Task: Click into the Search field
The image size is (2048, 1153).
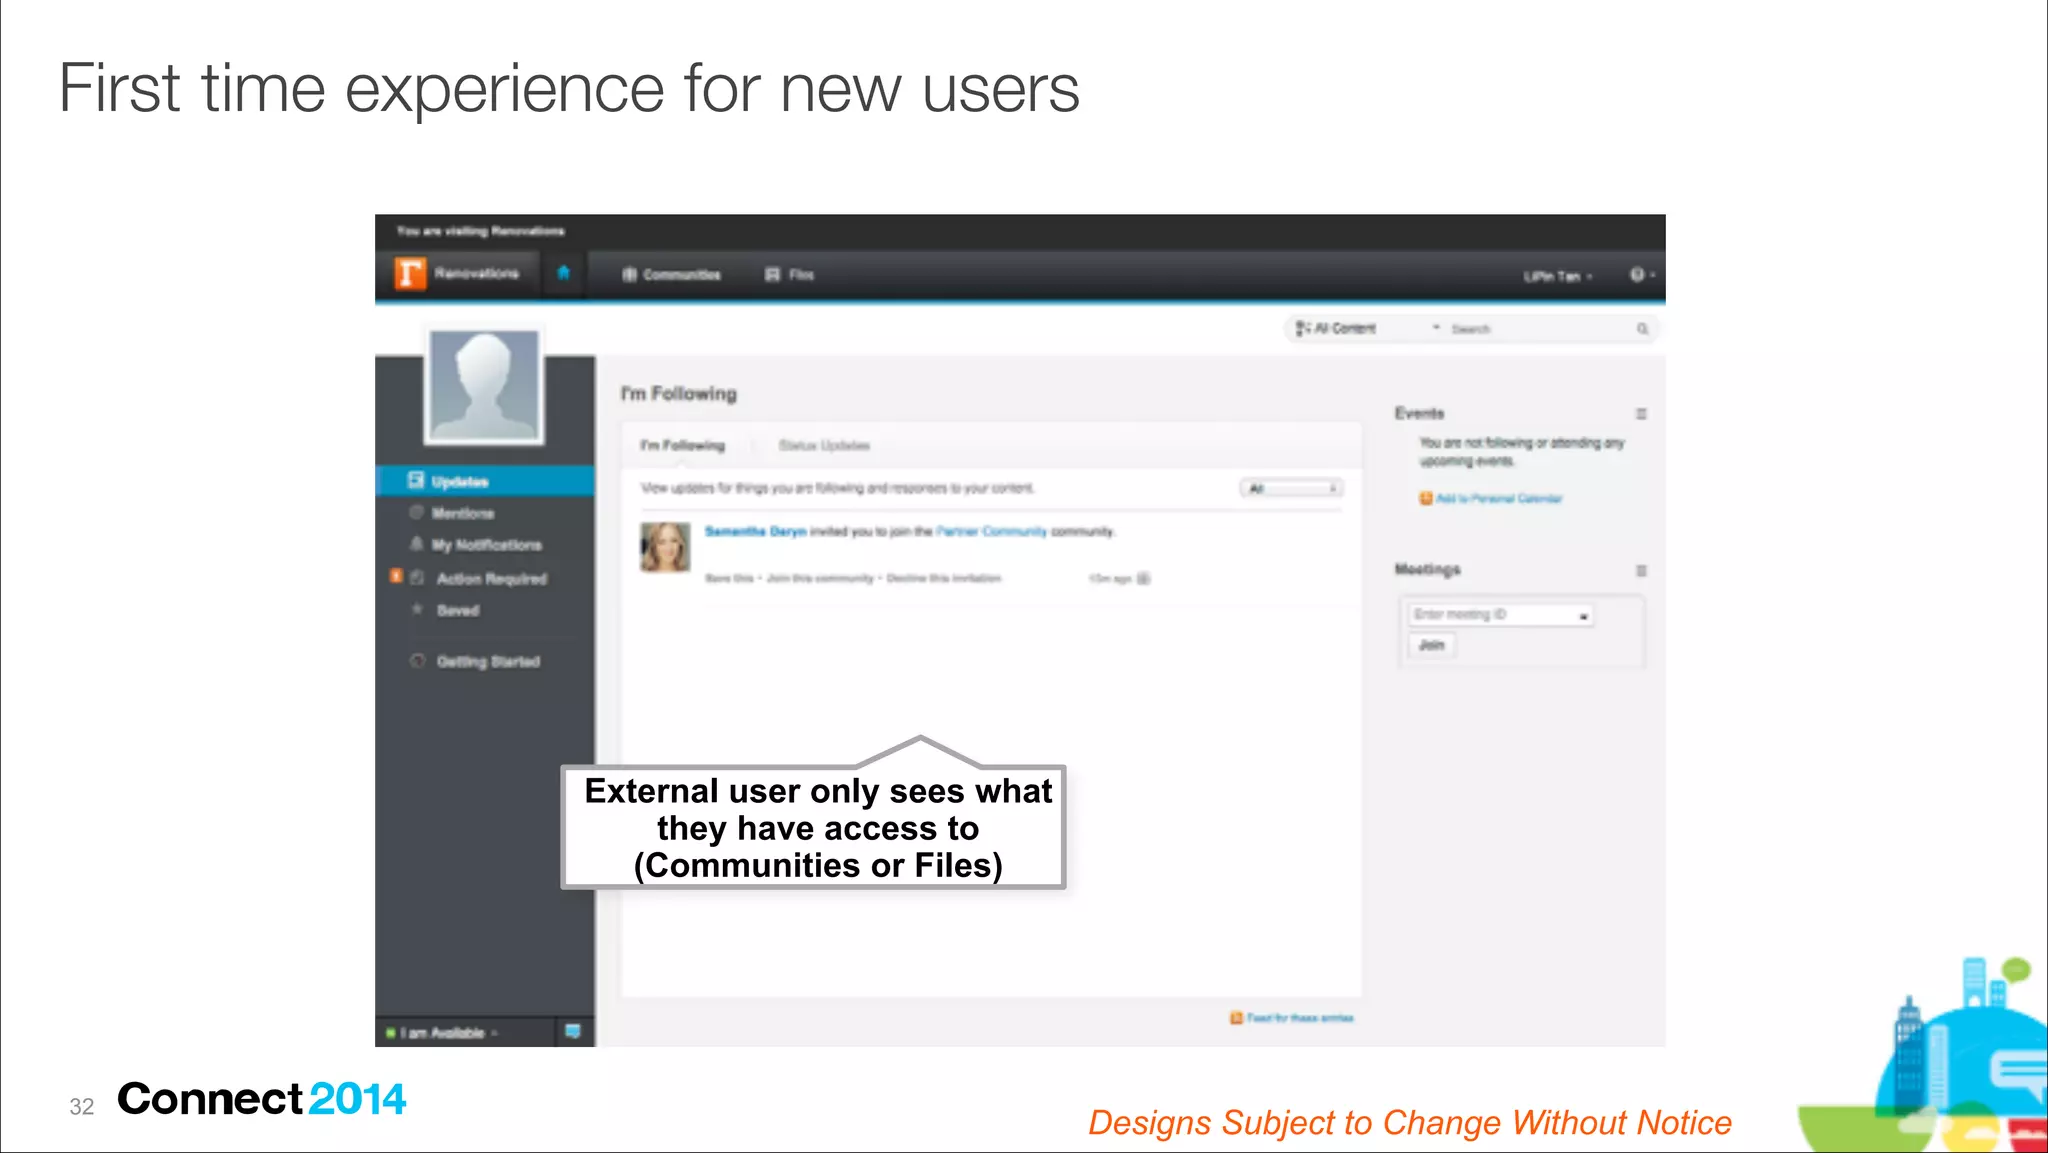Action: coord(1540,329)
